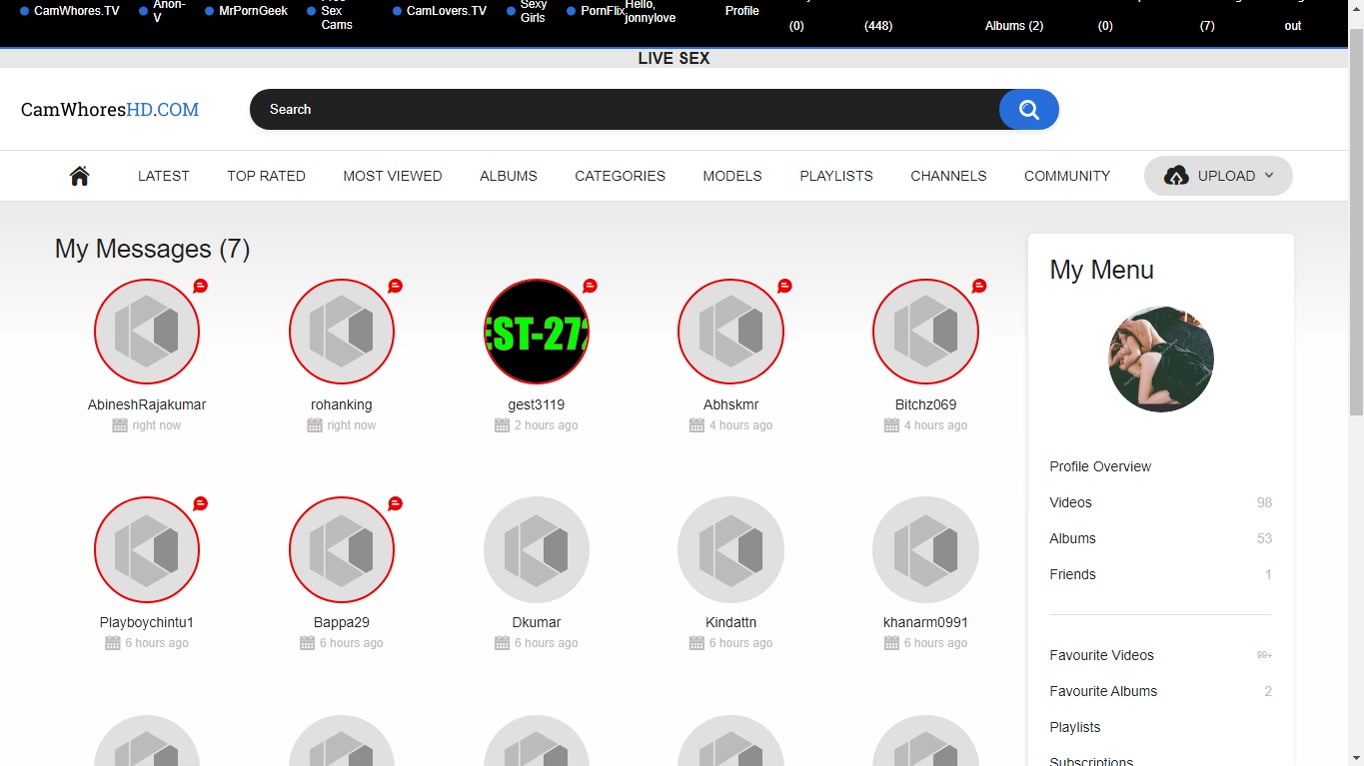Click the CamWhoresHD.COM site logo
Screen dimensions: 1364x766
110,110
